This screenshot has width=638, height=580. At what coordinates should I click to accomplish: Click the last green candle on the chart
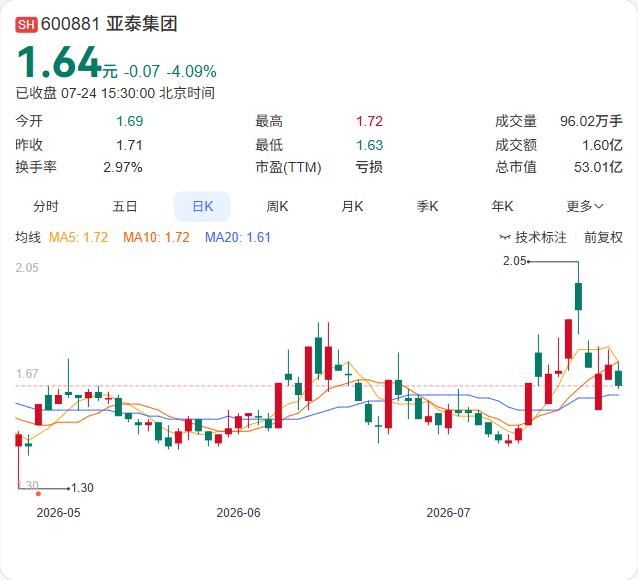point(618,378)
